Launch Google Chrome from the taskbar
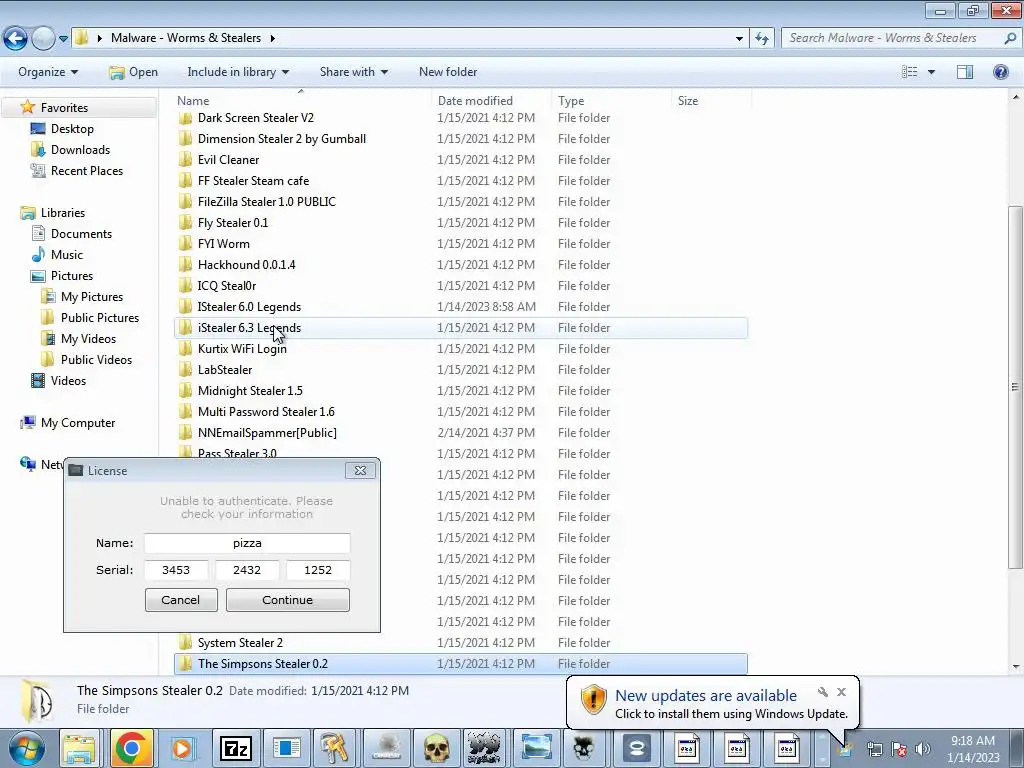Screen dimensions: 1024x768 click(x=131, y=748)
